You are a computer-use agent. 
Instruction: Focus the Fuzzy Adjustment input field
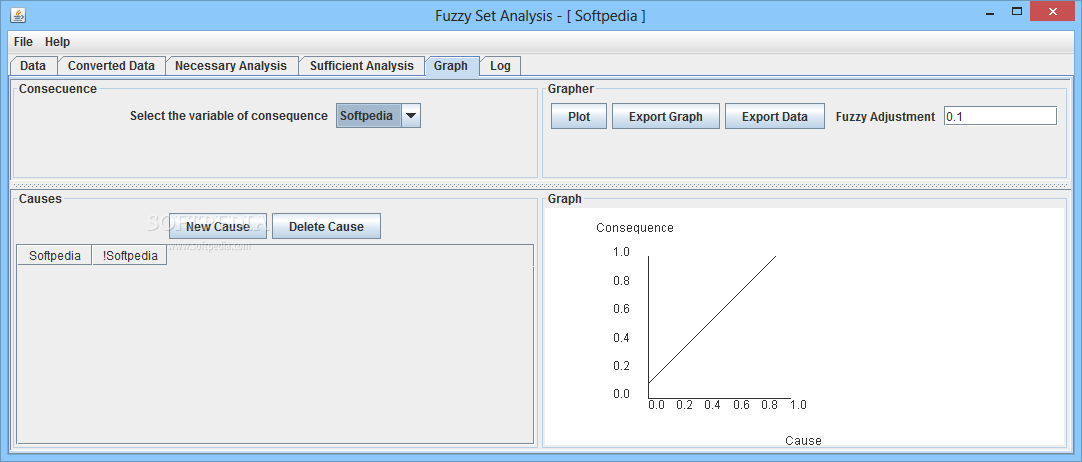click(x=1000, y=117)
